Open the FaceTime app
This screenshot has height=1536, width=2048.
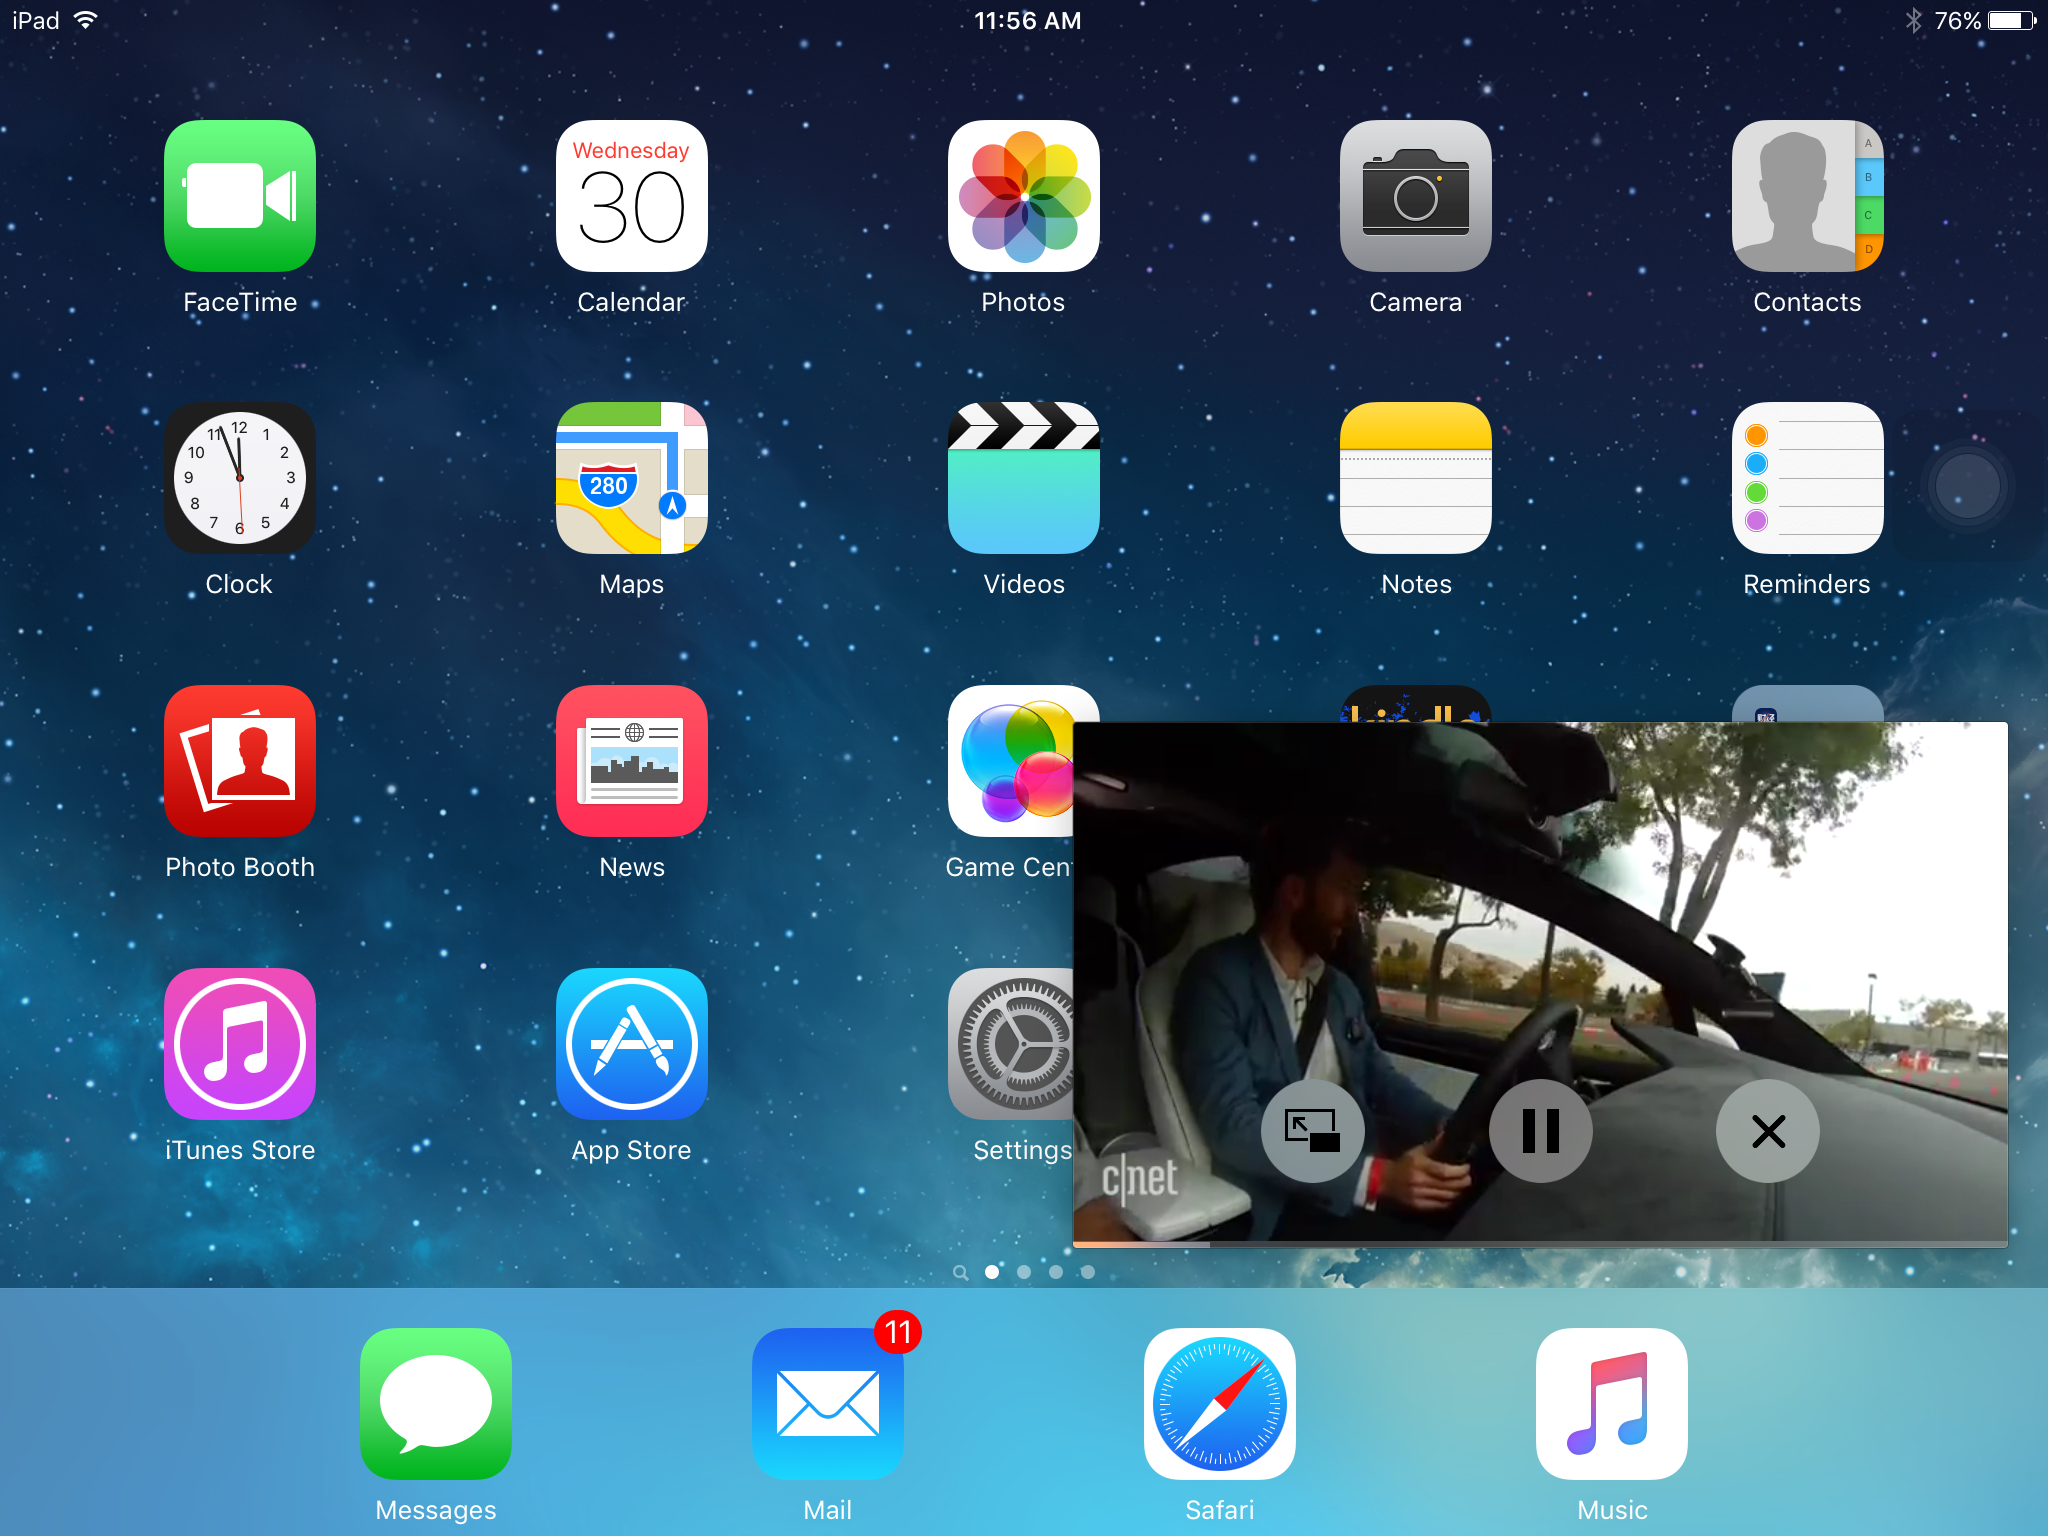[x=240, y=196]
